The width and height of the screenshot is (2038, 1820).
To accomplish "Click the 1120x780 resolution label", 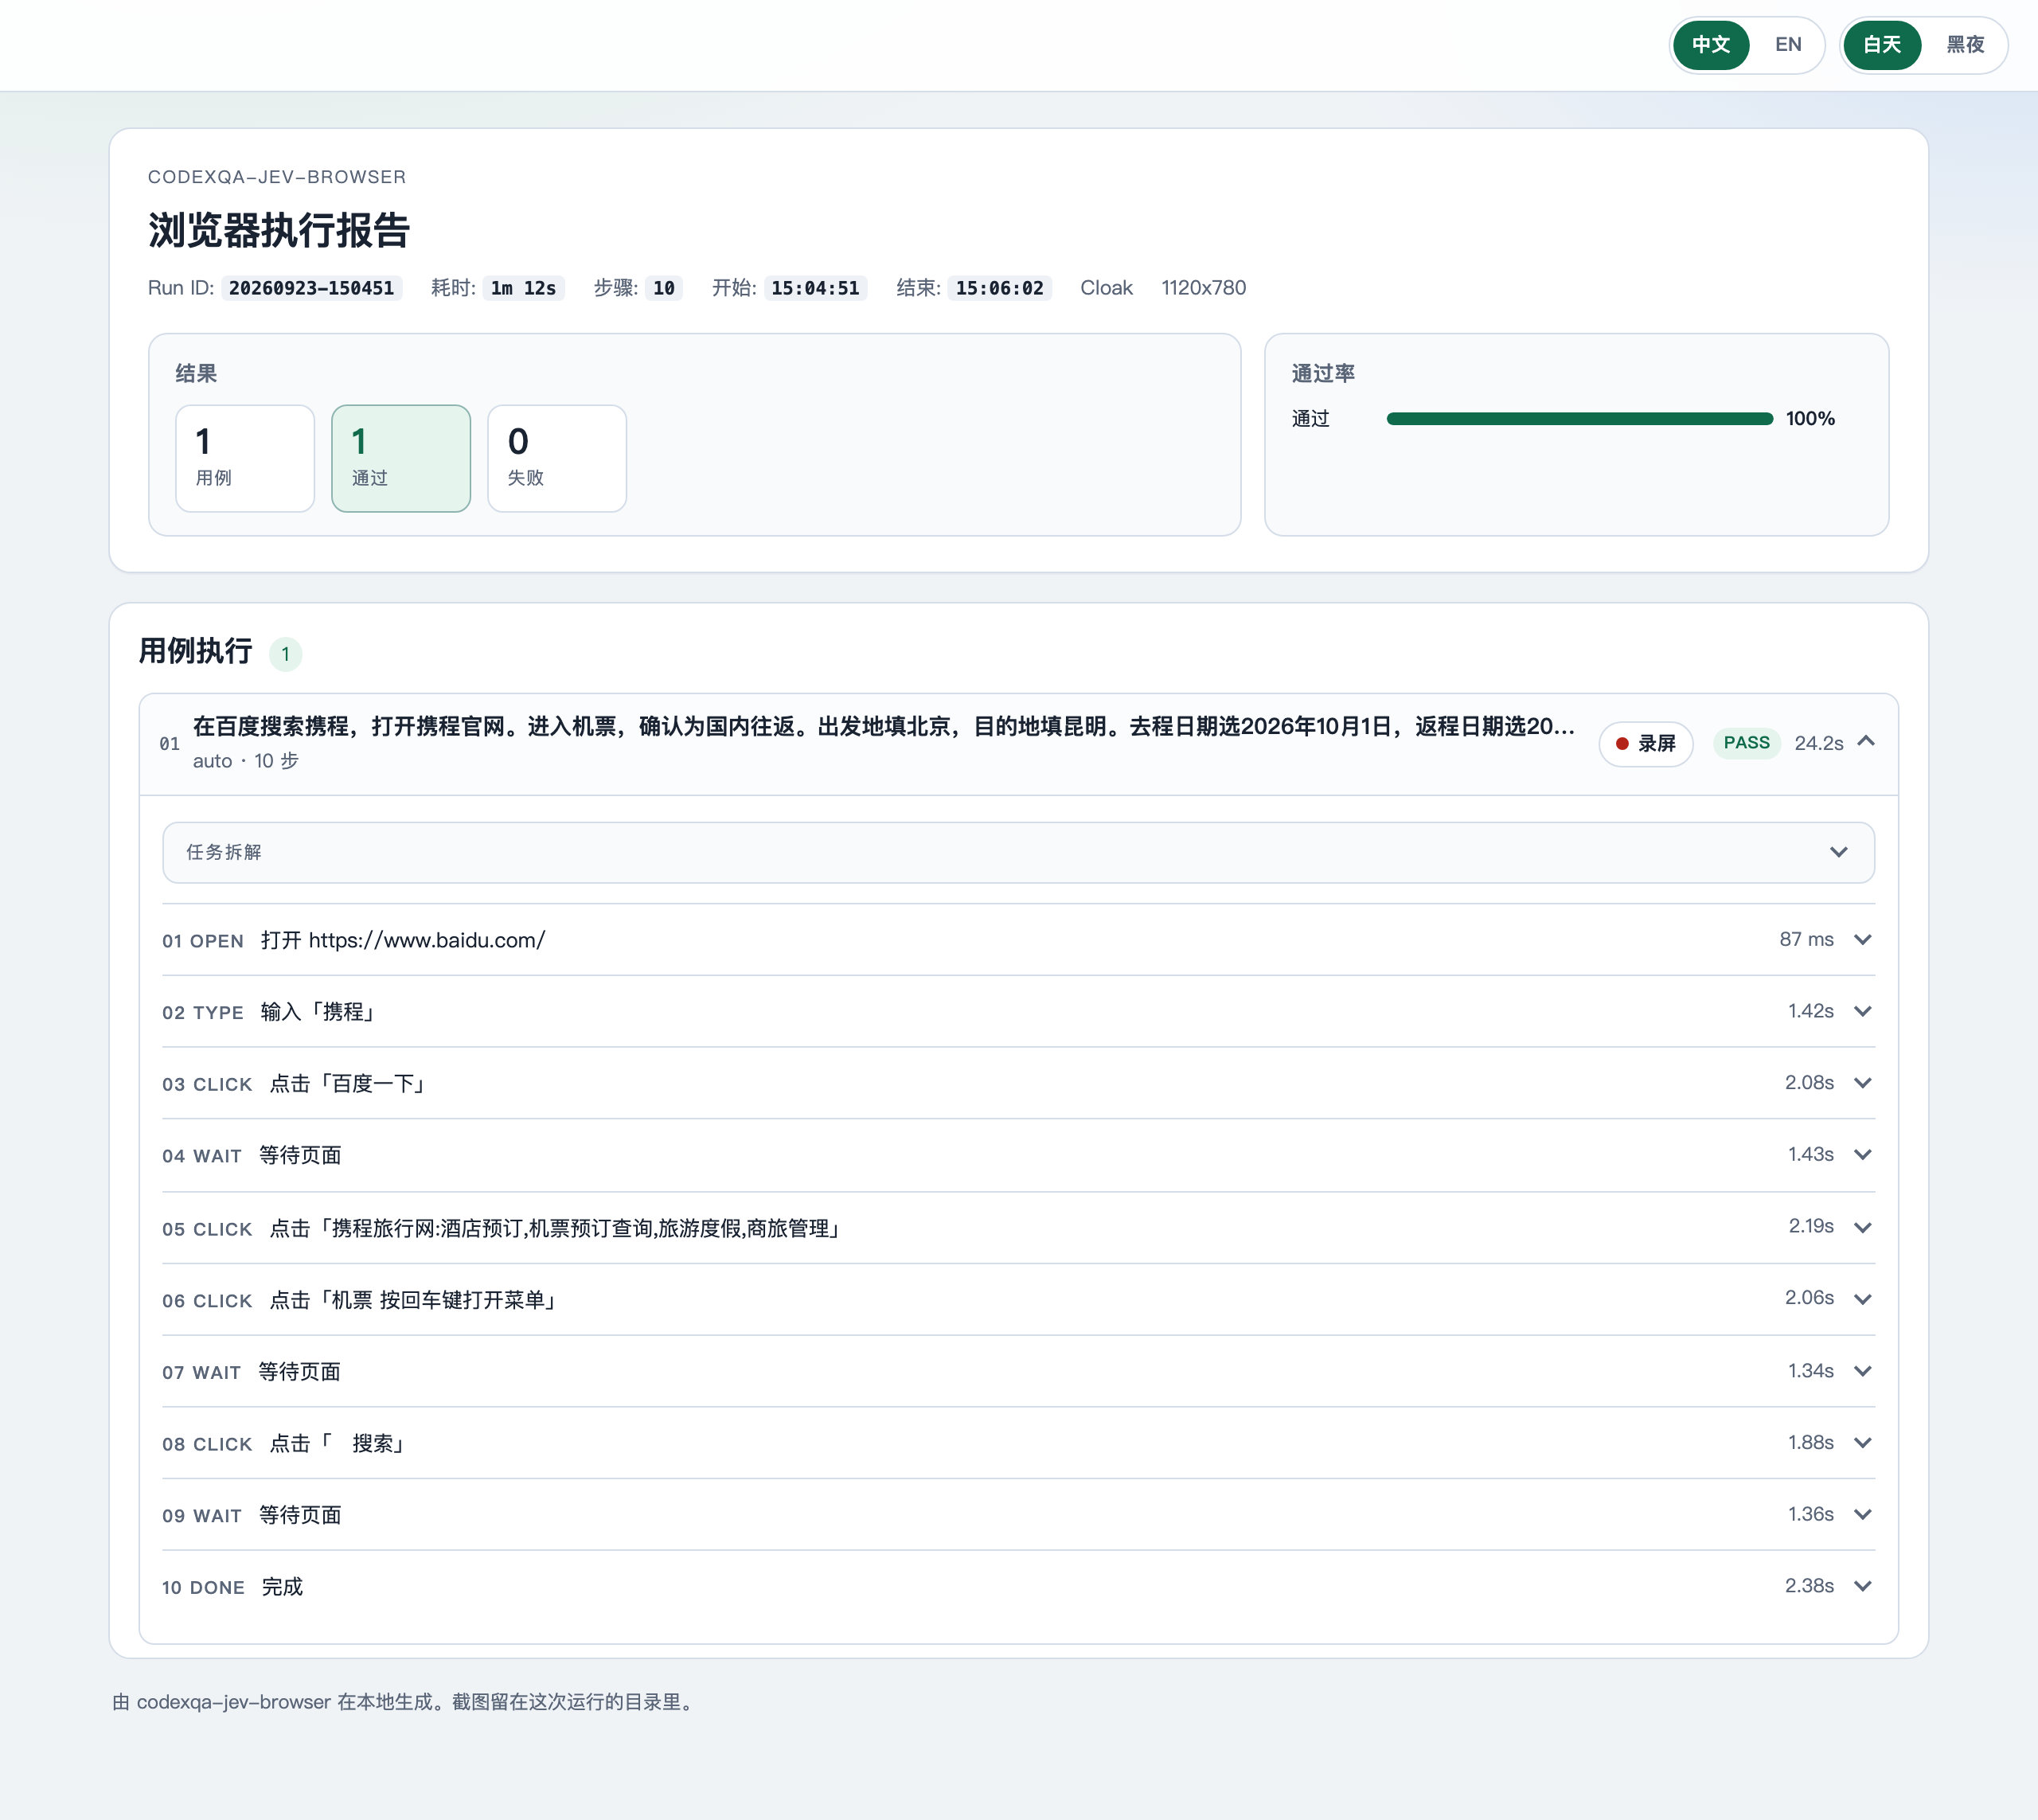I will click(x=1203, y=288).
